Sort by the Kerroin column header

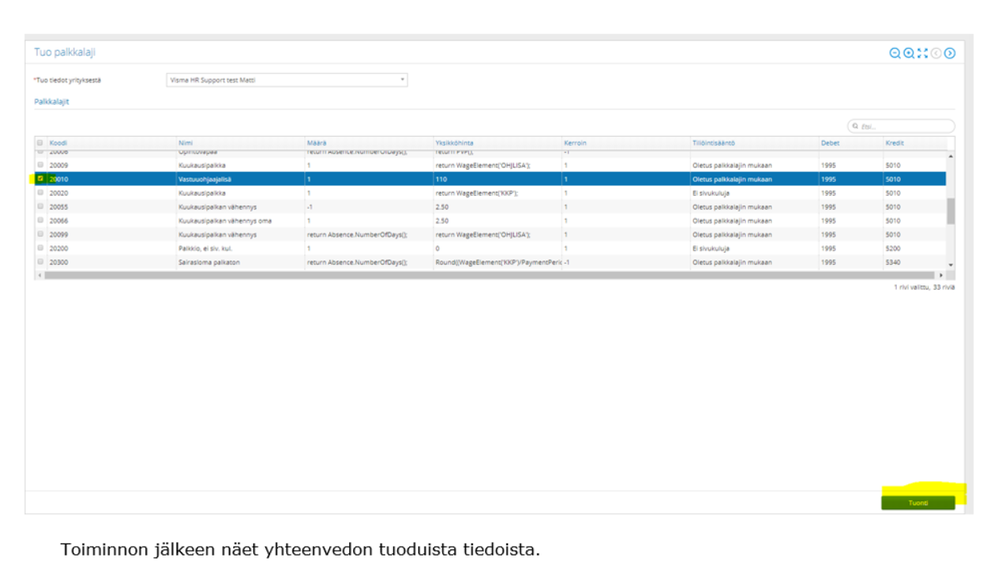point(575,143)
